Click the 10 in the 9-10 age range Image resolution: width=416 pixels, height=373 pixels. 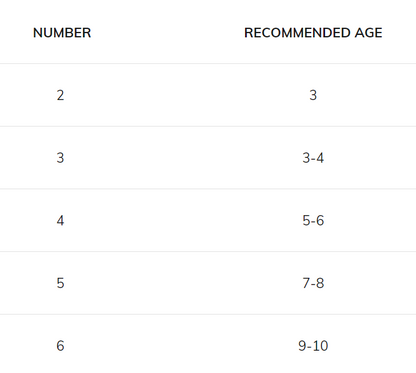320,346
